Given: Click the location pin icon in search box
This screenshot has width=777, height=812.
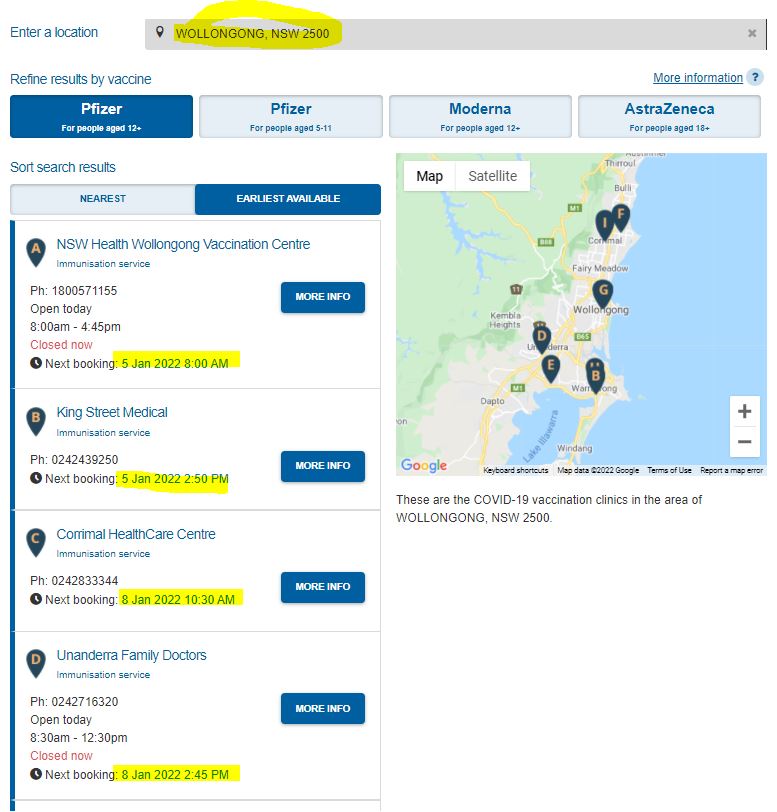Looking at the screenshot, I should point(160,32).
